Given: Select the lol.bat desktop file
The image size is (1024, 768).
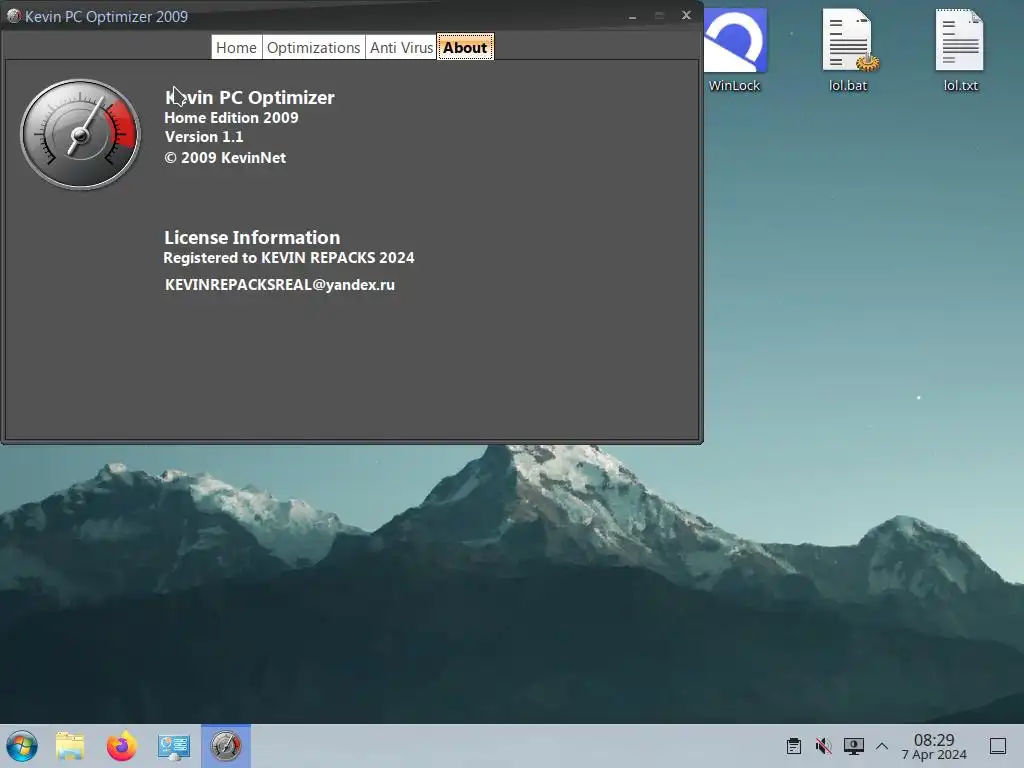Looking at the screenshot, I should tap(848, 51).
